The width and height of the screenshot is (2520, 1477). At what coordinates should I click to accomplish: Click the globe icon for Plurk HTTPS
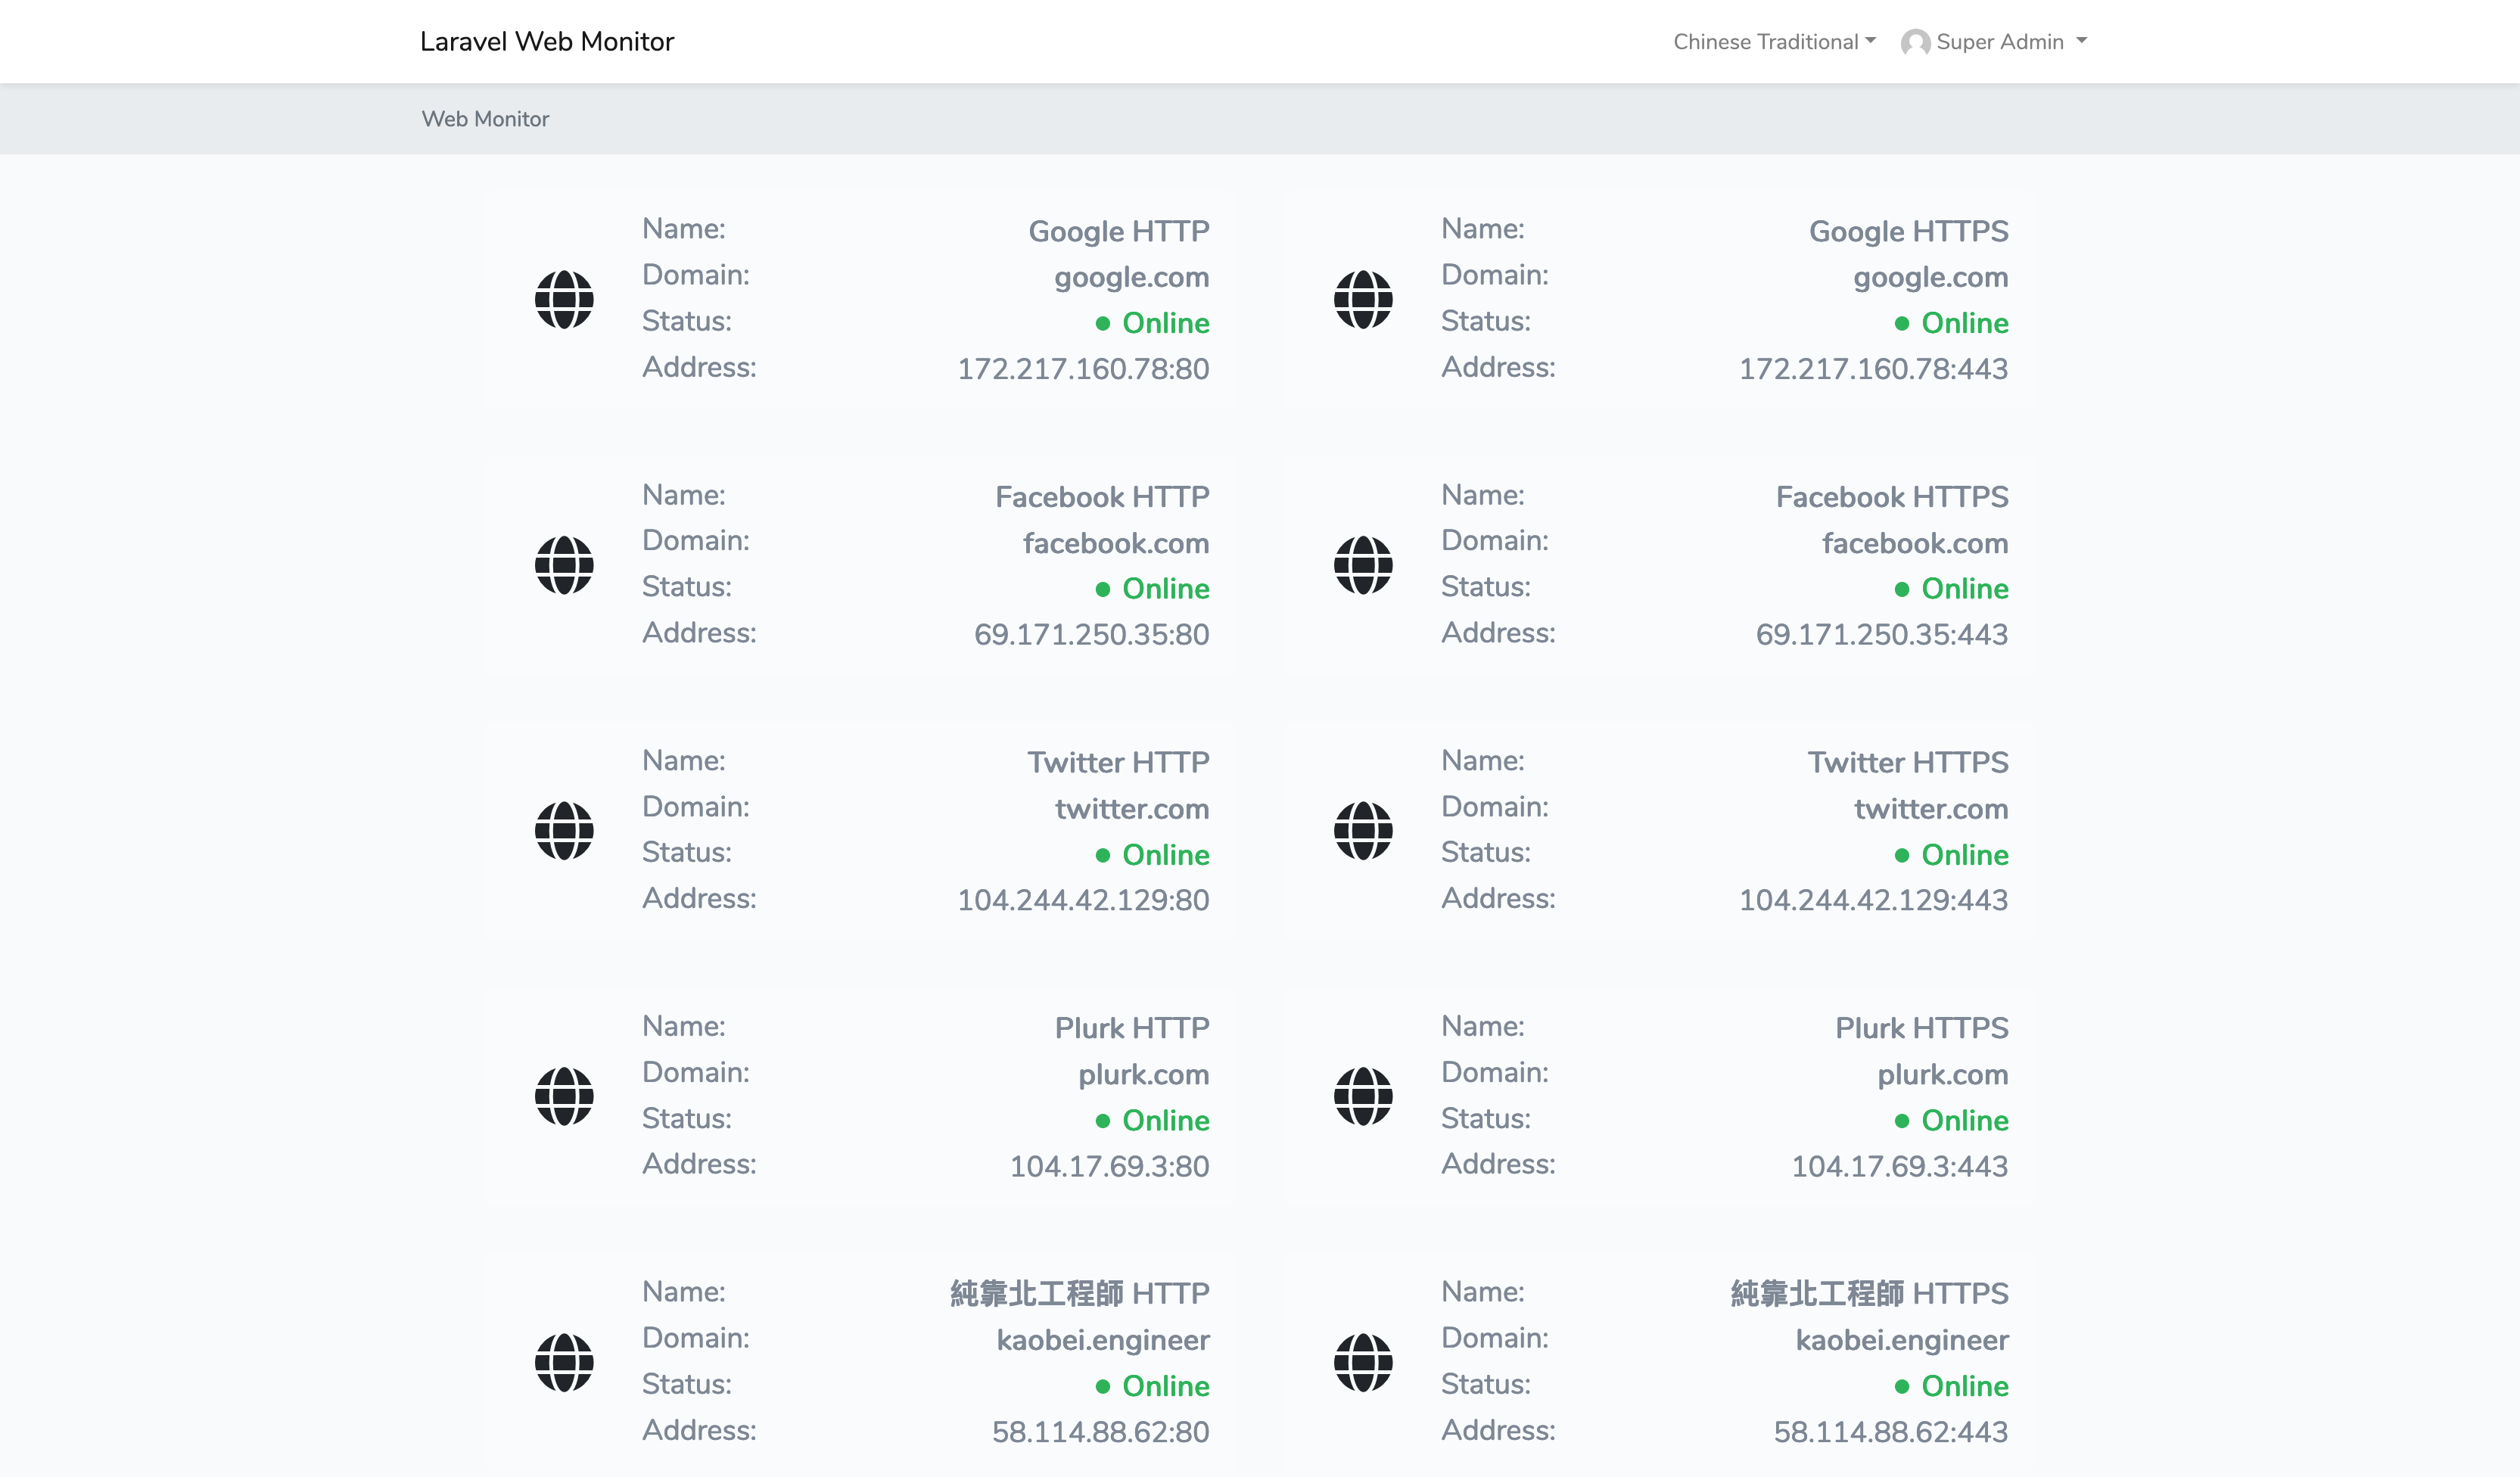tap(1363, 1096)
